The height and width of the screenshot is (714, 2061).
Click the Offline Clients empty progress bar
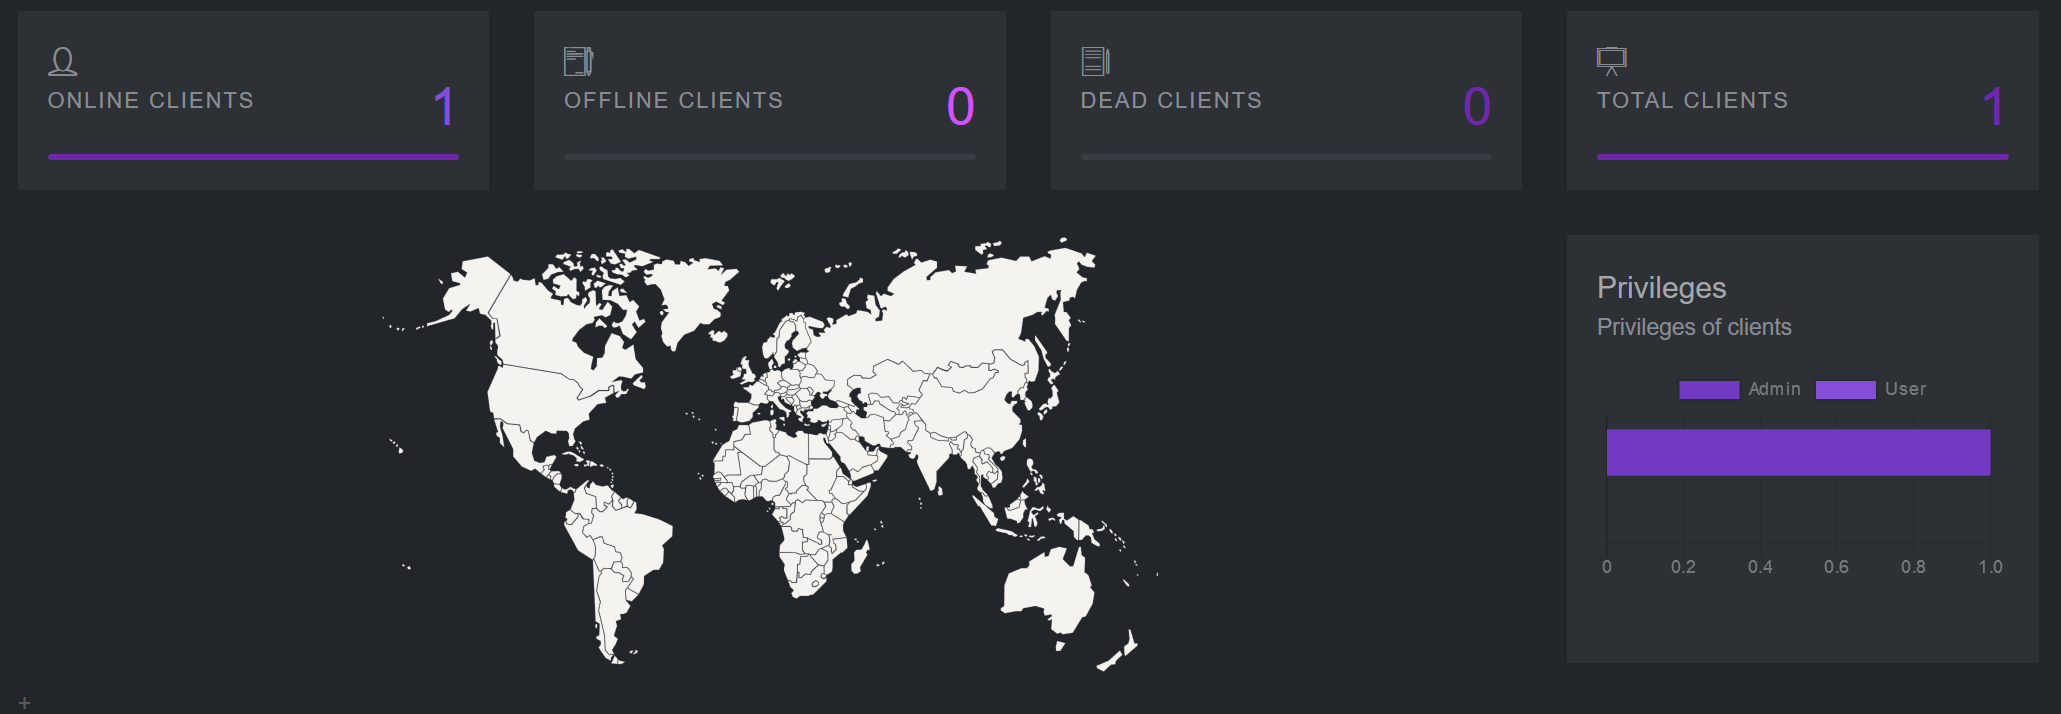pyautogui.click(x=769, y=157)
